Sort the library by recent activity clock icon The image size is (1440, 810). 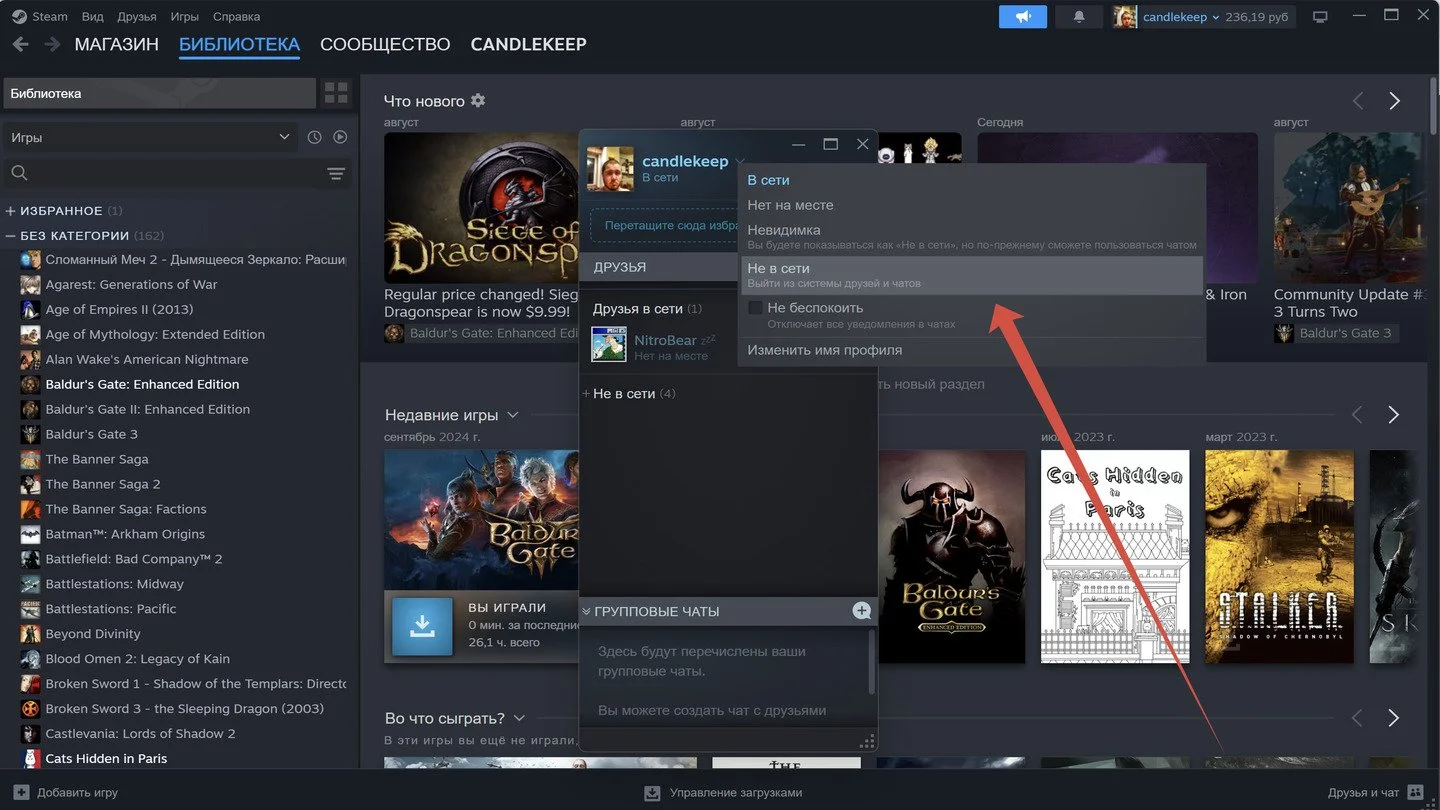pos(314,137)
